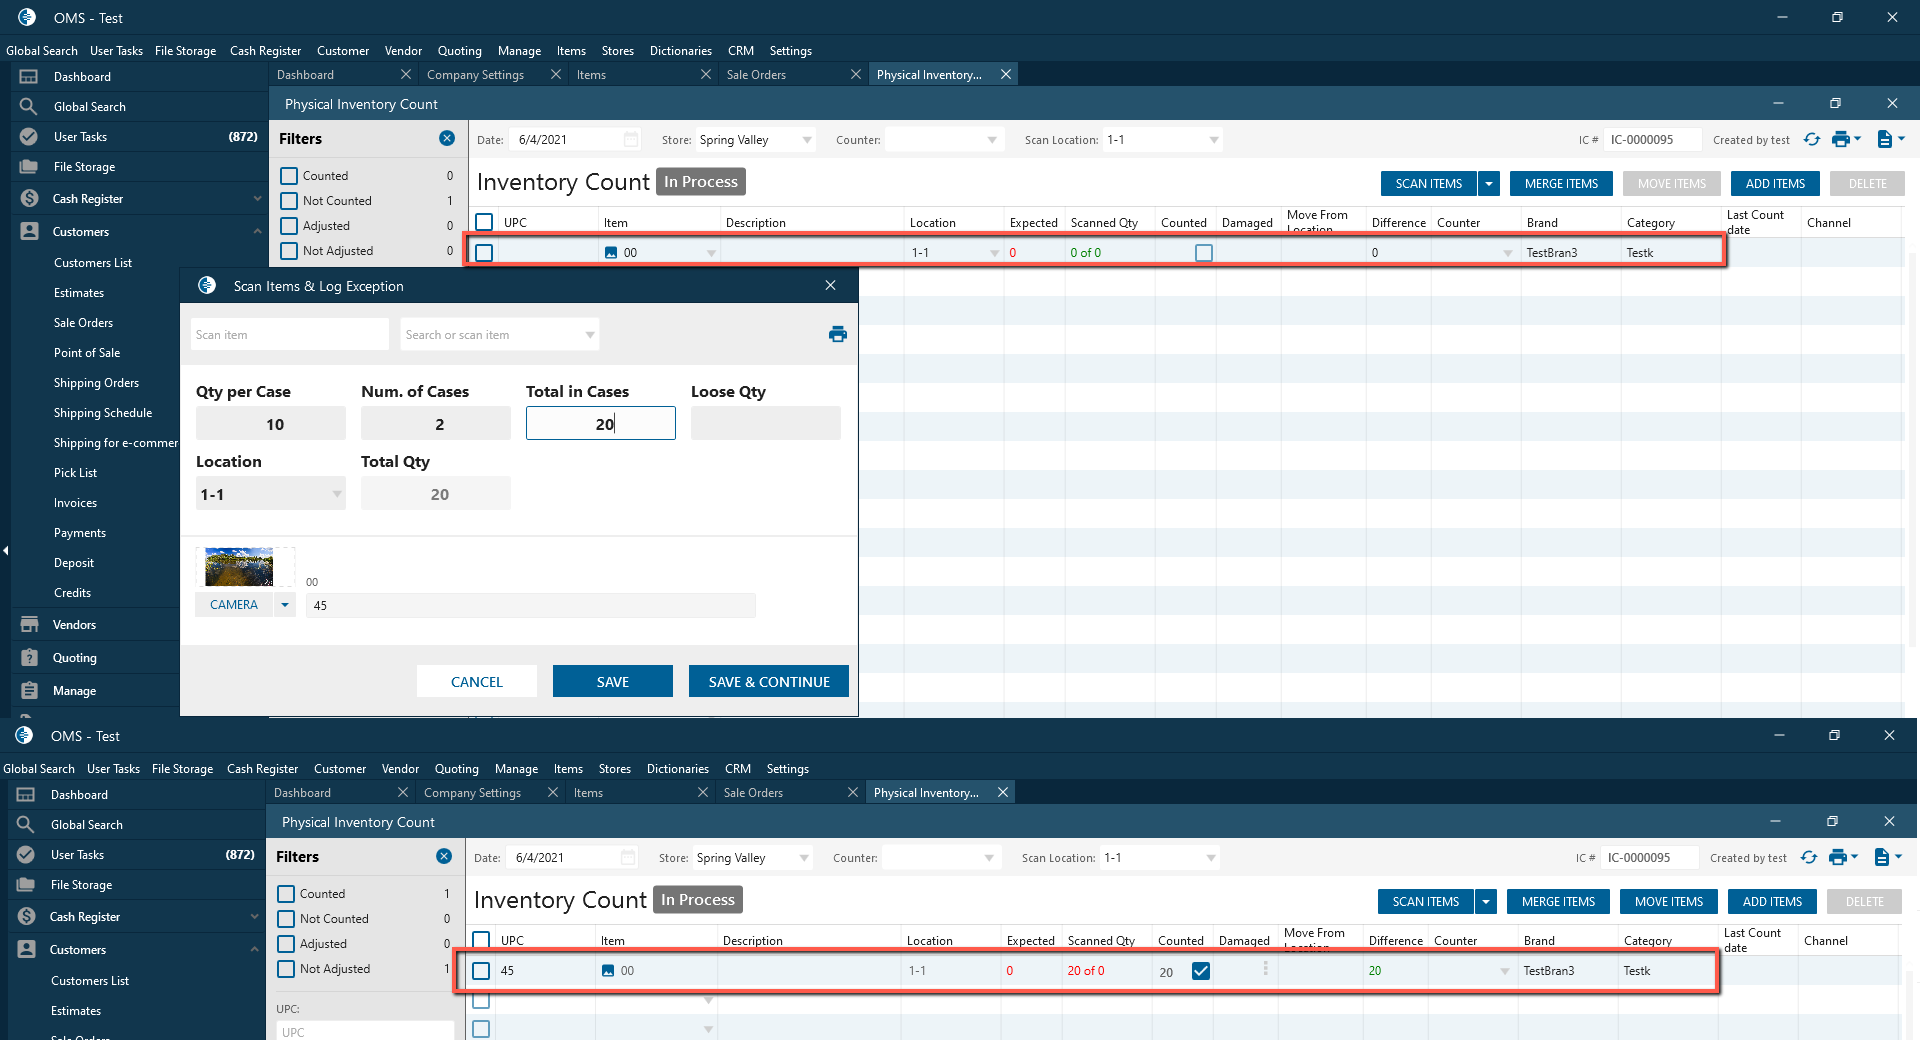Switch to Items tab in lower window

tap(588, 793)
